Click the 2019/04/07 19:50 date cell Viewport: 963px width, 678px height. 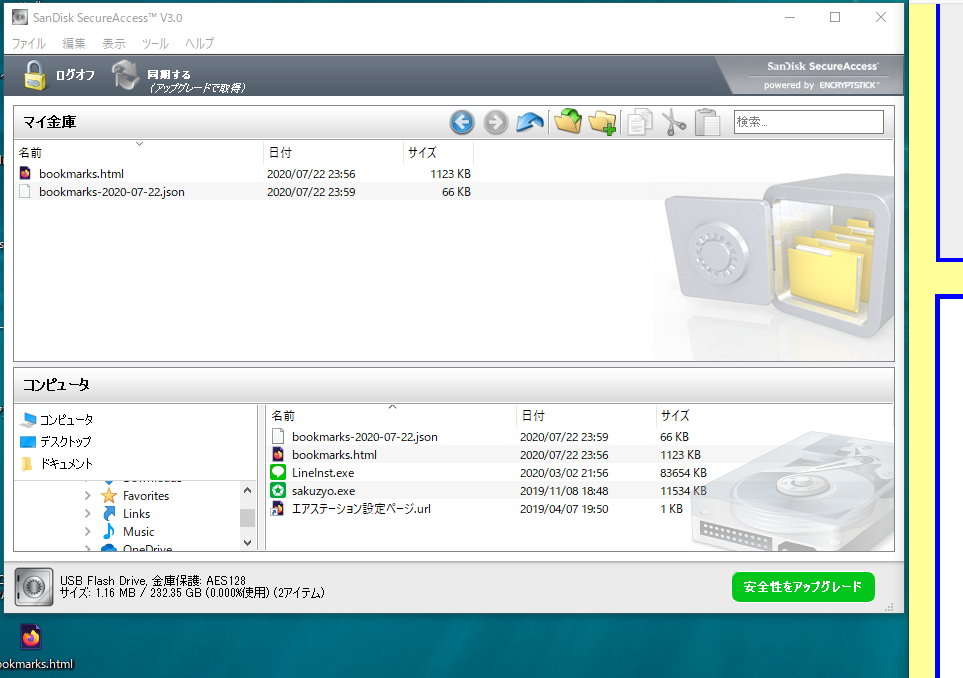pos(564,508)
